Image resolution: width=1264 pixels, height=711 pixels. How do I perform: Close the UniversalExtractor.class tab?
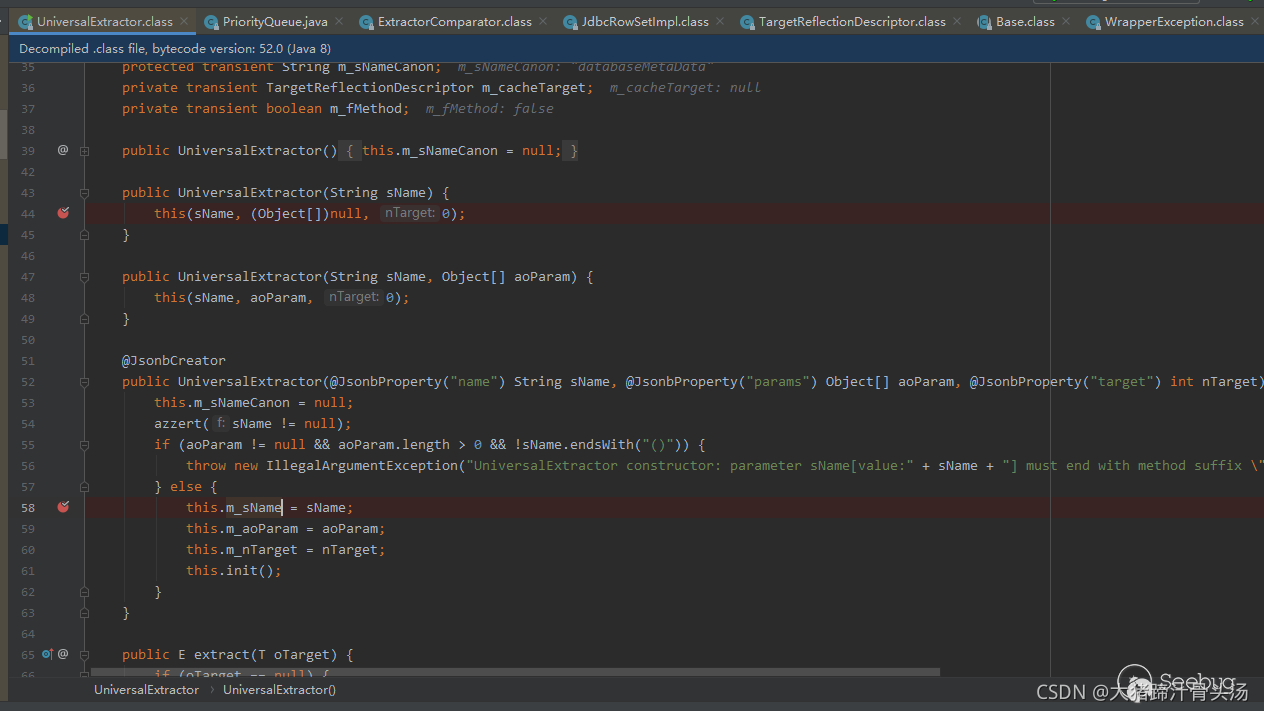coord(184,21)
